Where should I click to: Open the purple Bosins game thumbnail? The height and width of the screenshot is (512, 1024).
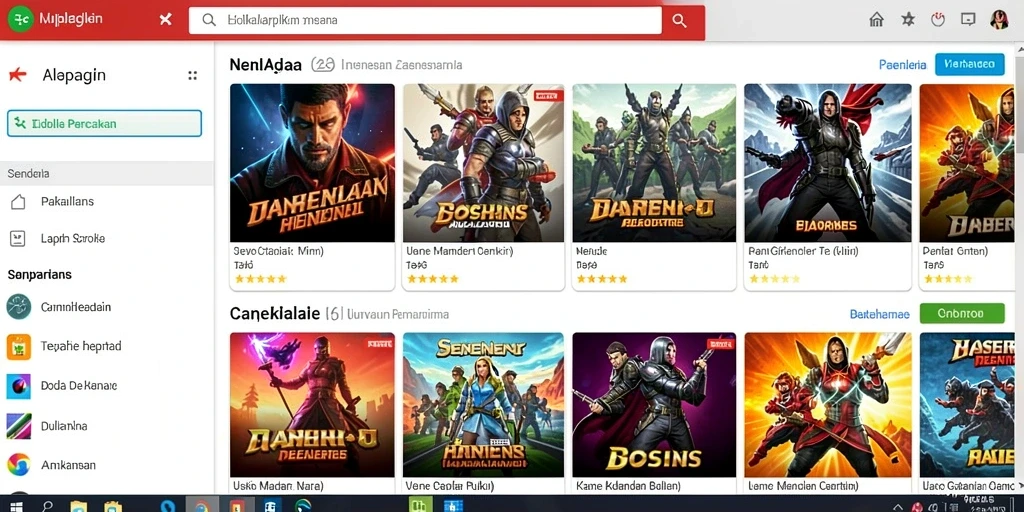click(654, 405)
